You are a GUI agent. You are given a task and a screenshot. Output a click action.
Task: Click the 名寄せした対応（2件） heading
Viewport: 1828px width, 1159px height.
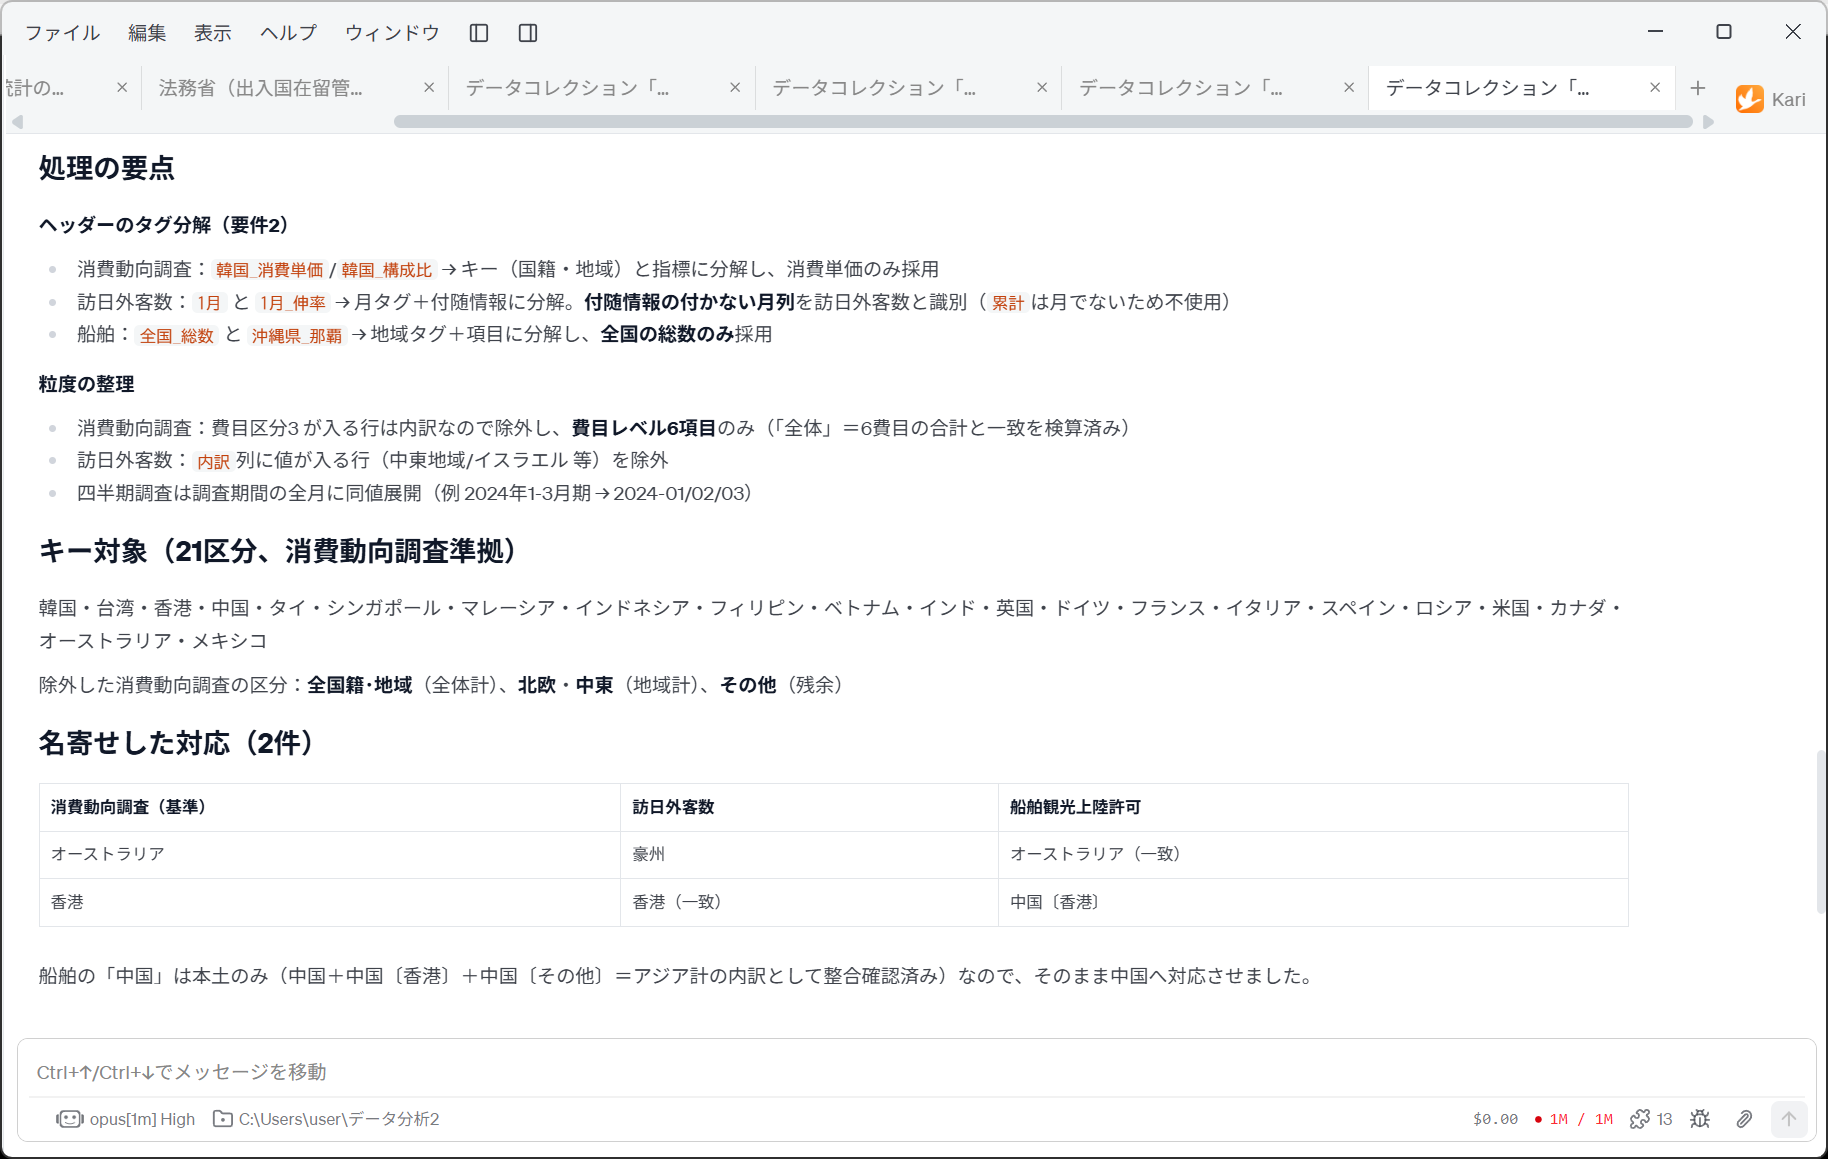(176, 743)
